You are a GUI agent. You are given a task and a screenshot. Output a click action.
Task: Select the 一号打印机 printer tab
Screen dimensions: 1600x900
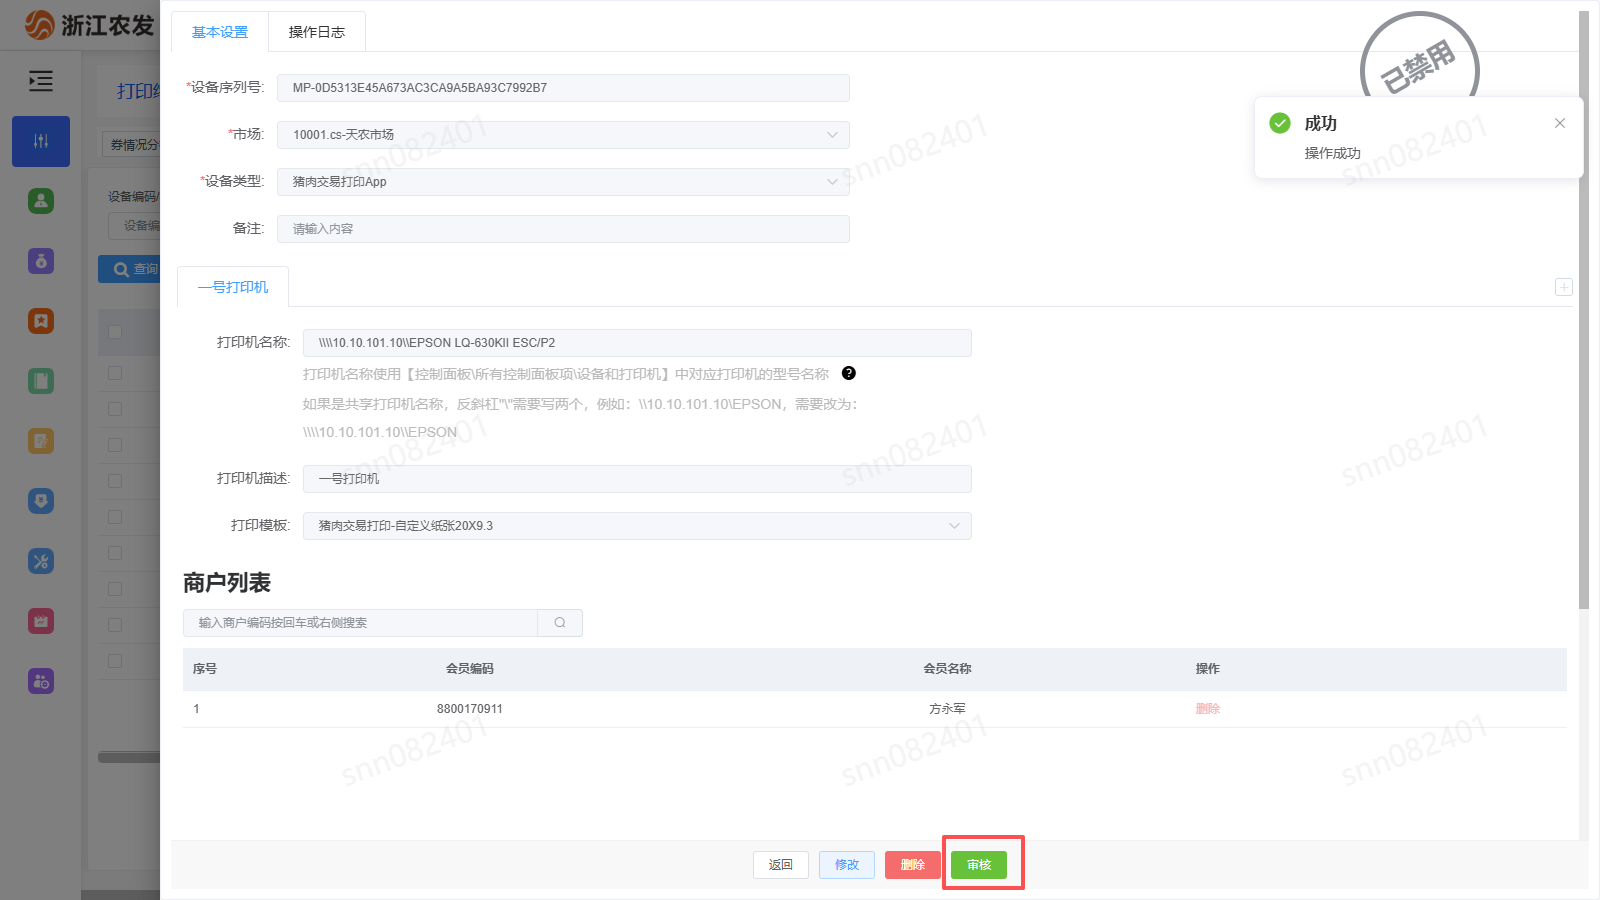point(233,287)
